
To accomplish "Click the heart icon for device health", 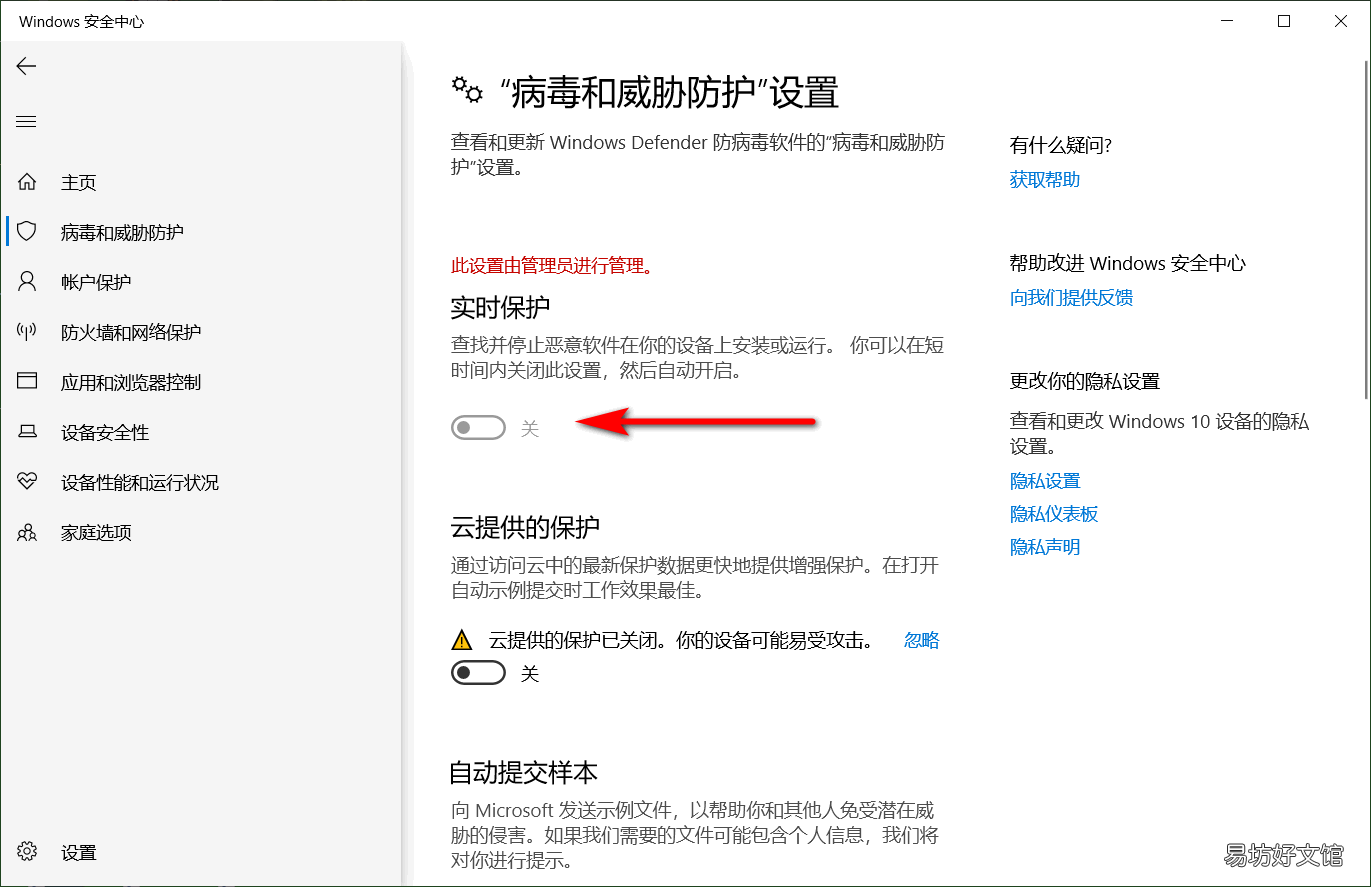I will pyautogui.click(x=27, y=482).
